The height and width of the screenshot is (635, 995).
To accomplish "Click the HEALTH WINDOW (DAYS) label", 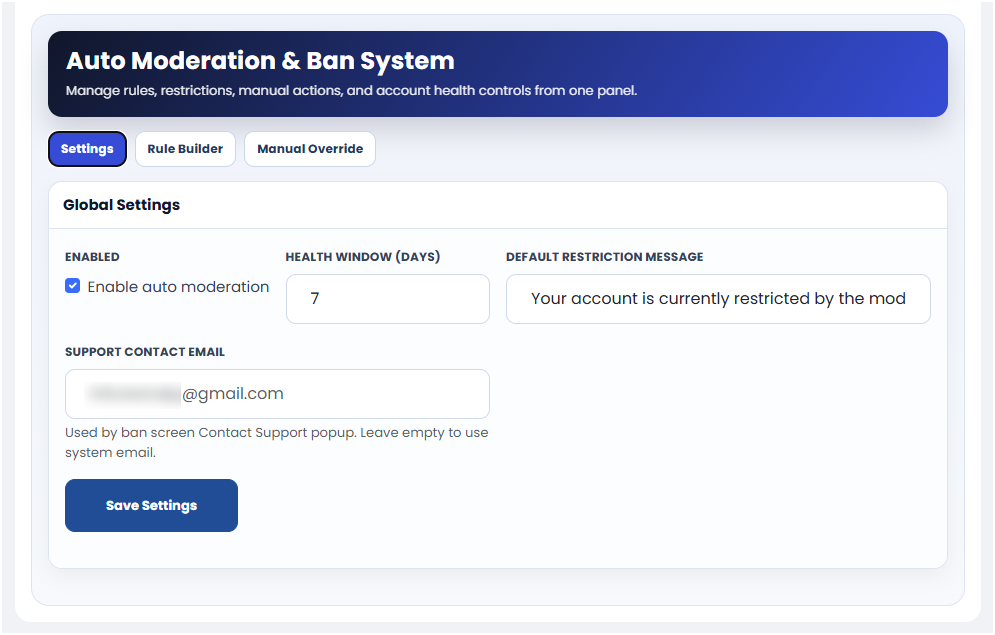I will (362, 257).
